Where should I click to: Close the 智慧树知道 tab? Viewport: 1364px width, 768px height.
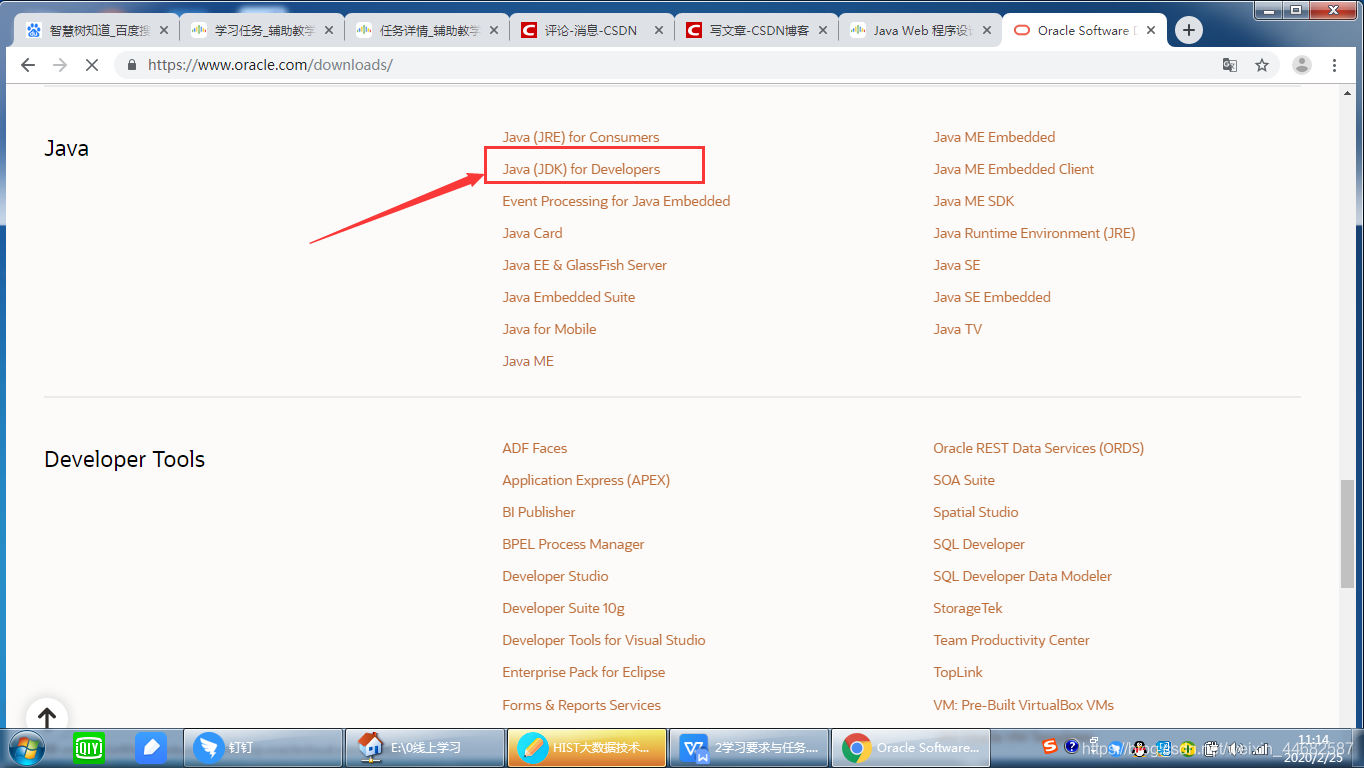164,31
